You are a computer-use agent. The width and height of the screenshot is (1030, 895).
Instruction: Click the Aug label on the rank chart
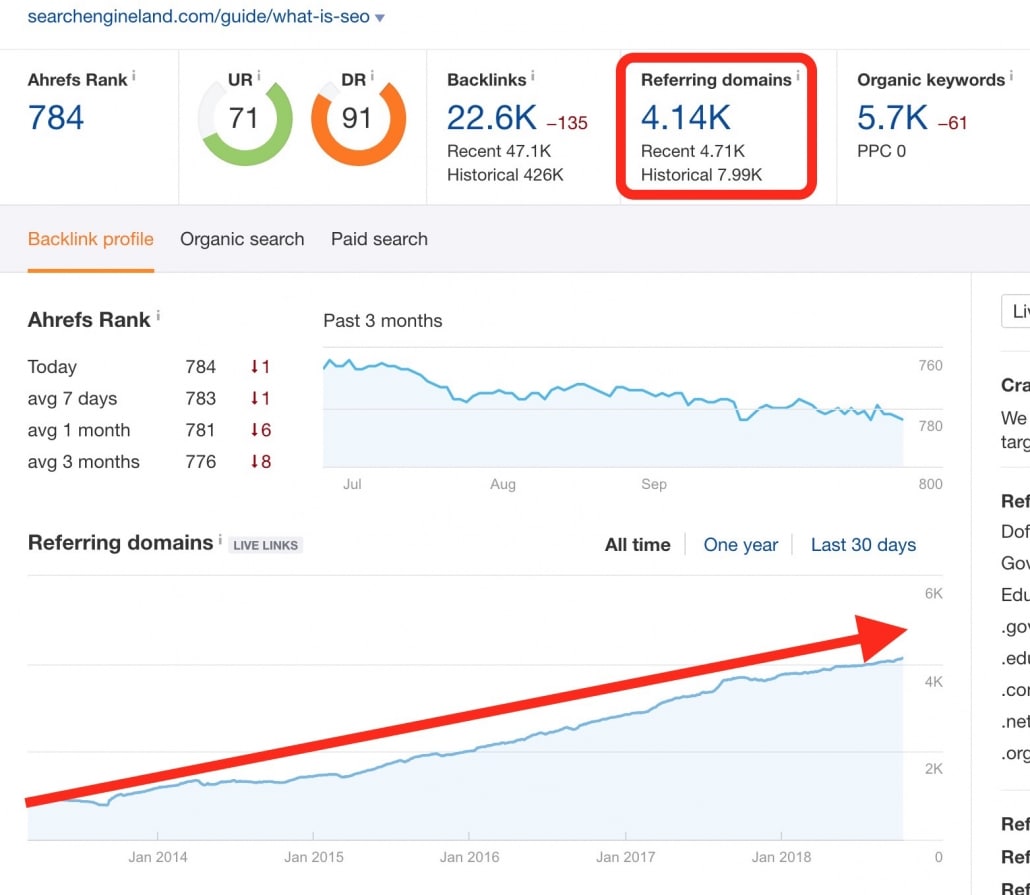[503, 484]
